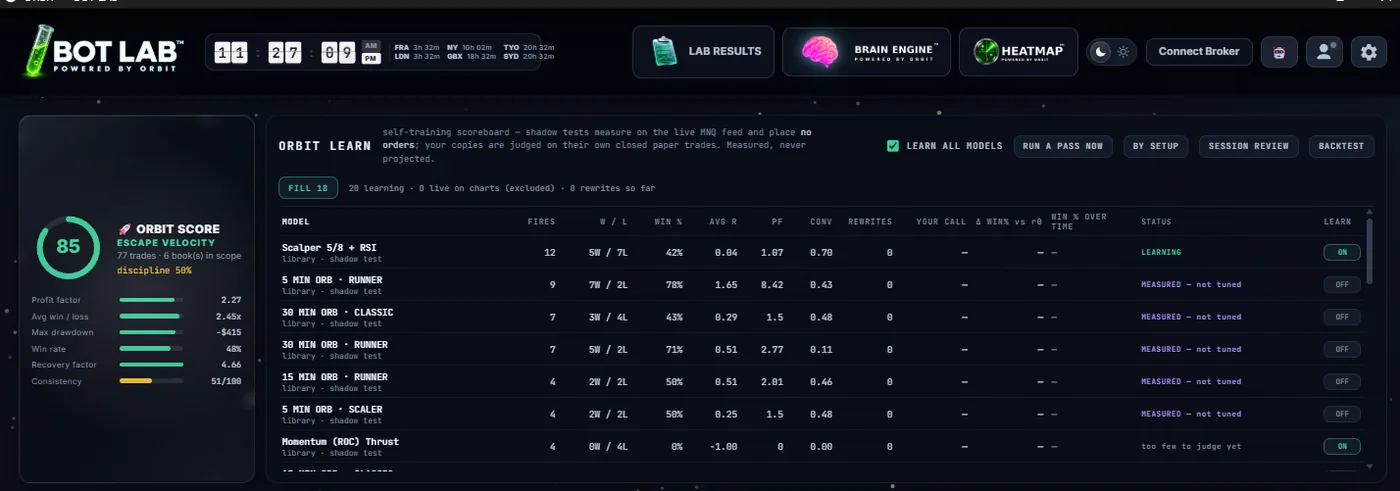
Task: Click the 8.42 profit factor cell
Action: coord(772,285)
